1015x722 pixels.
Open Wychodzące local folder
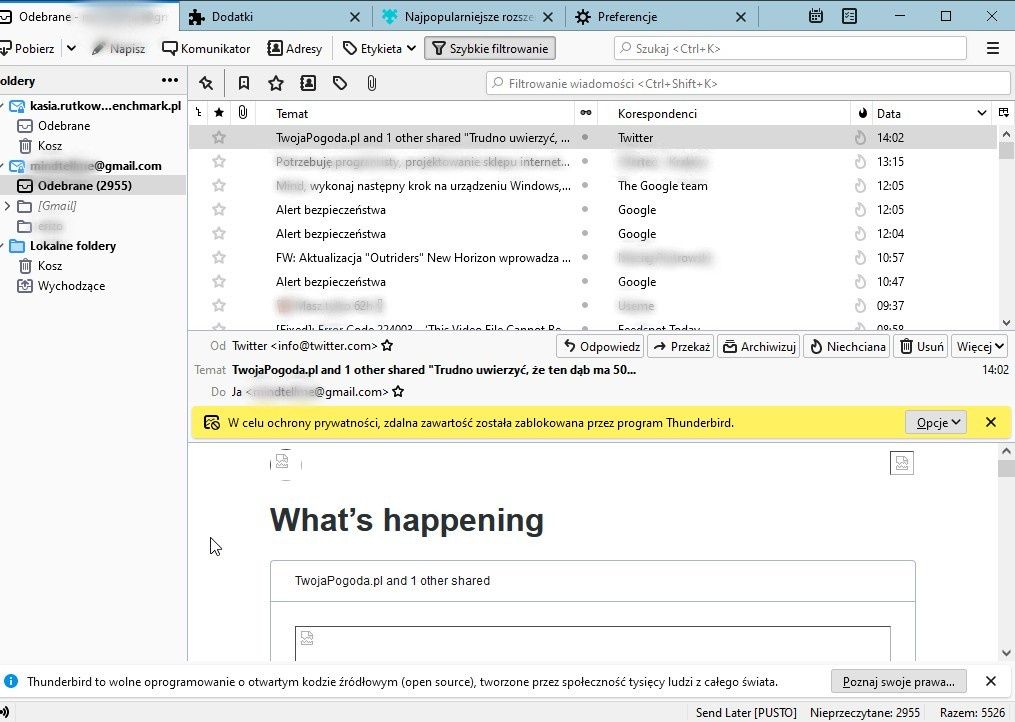(71, 286)
